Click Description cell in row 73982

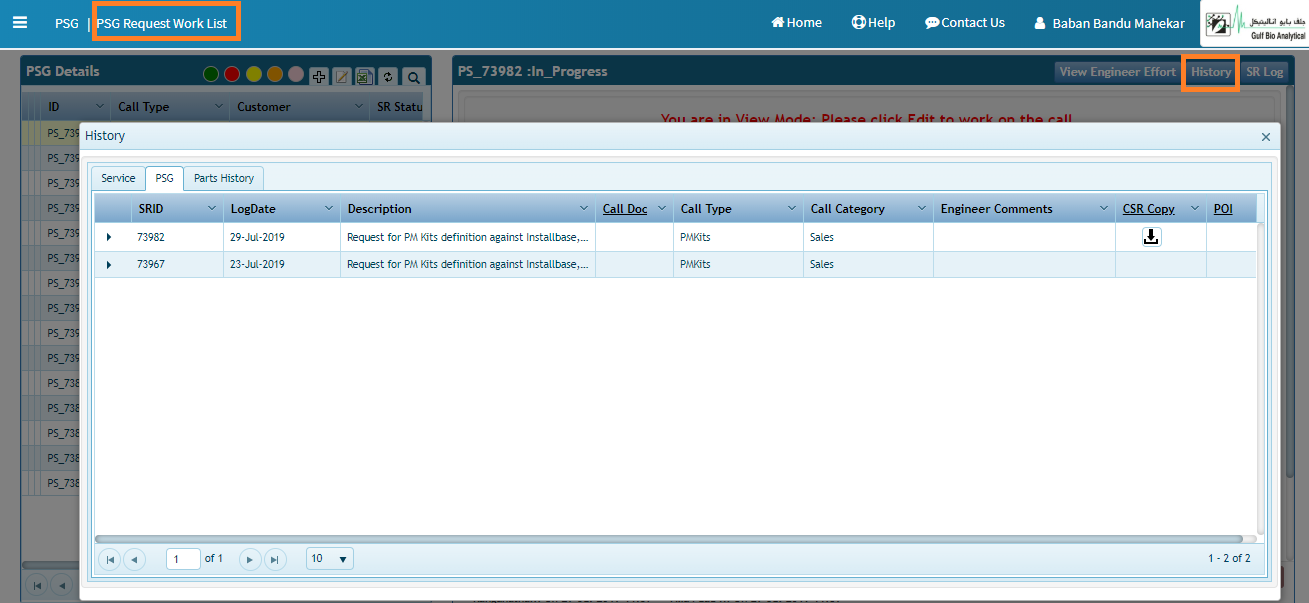(468, 237)
